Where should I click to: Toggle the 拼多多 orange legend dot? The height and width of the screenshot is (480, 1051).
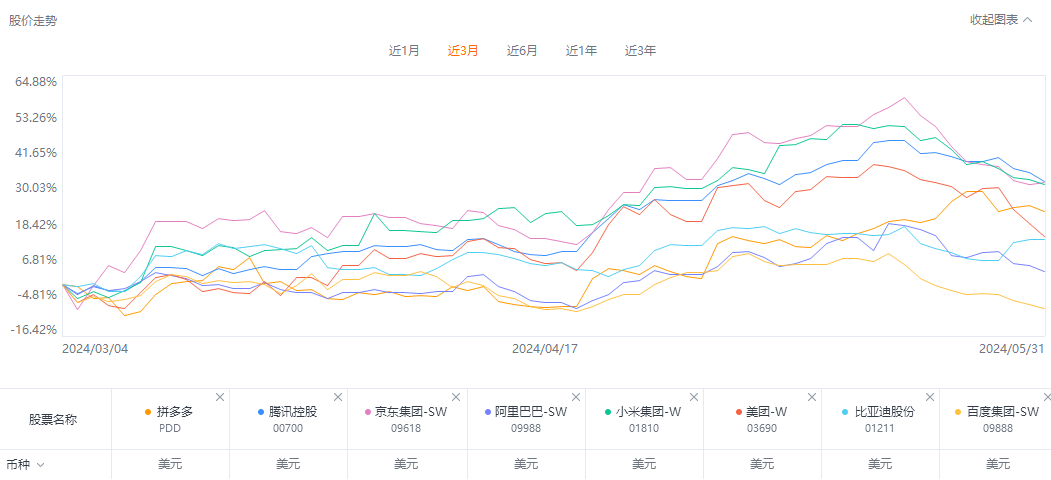click(x=148, y=412)
